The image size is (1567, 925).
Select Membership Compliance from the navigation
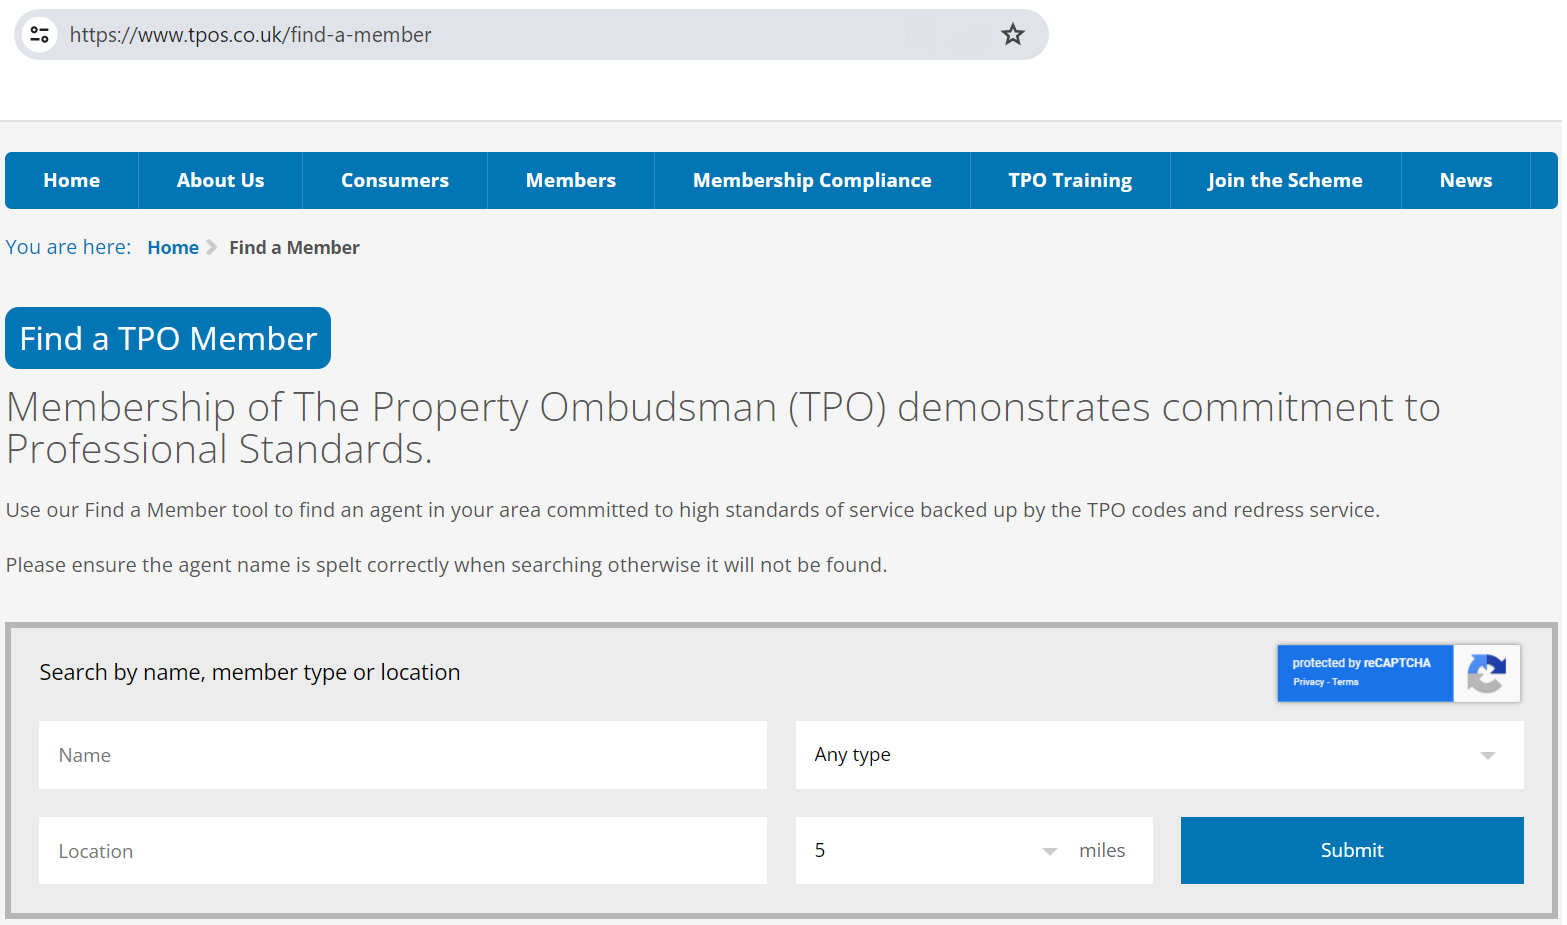(x=811, y=180)
